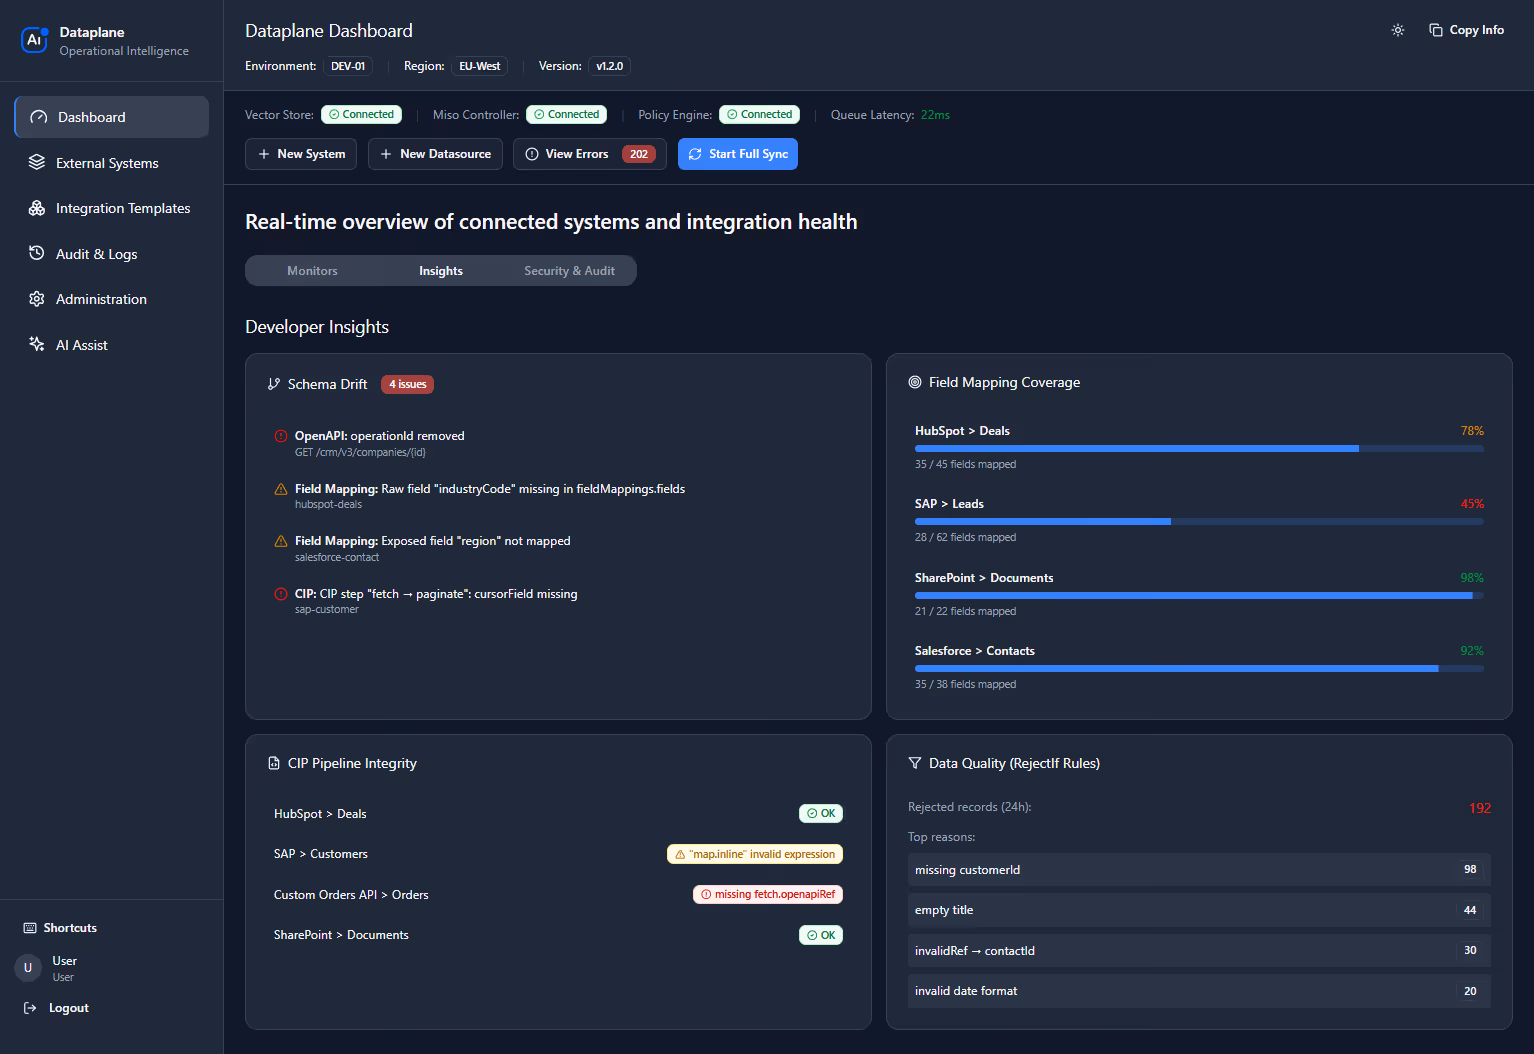Open Administration in the sidebar
This screenshot has width=1534, height=1054.
[x=112, y=299]
